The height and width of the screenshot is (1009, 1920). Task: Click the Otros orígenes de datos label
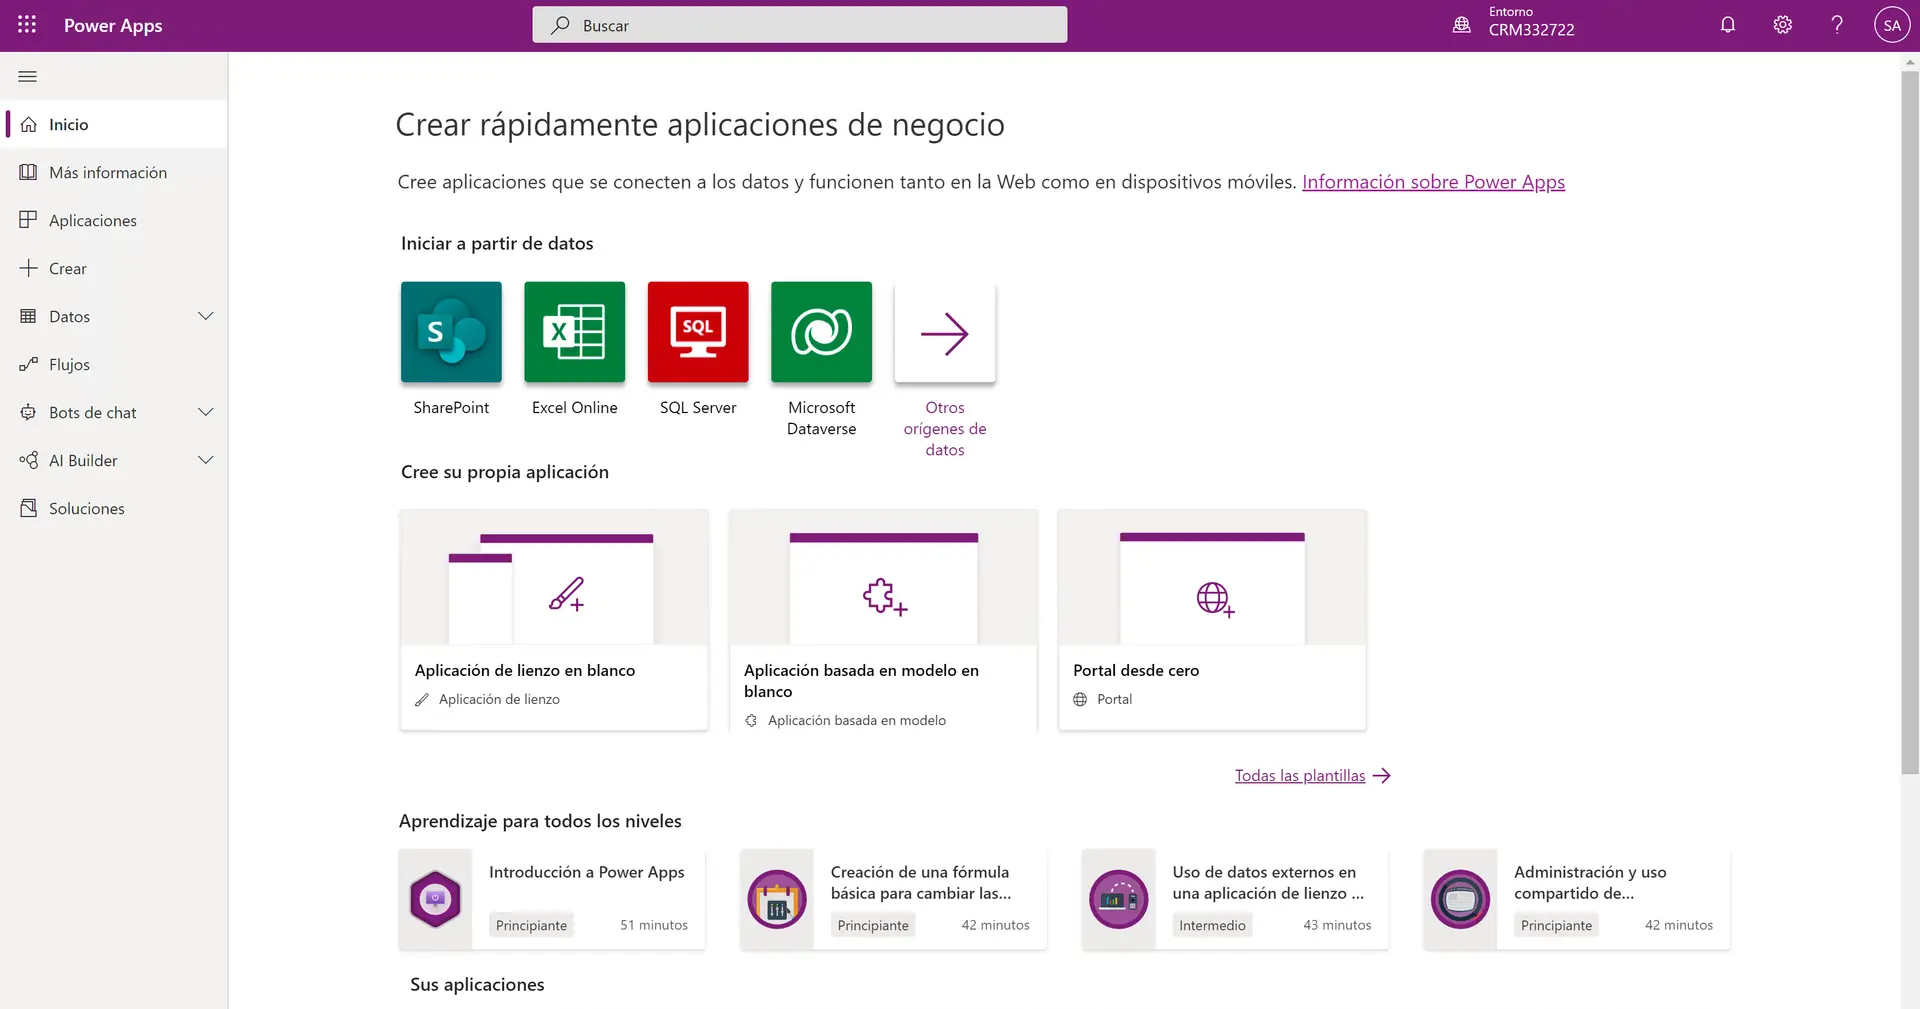[945, 429]
